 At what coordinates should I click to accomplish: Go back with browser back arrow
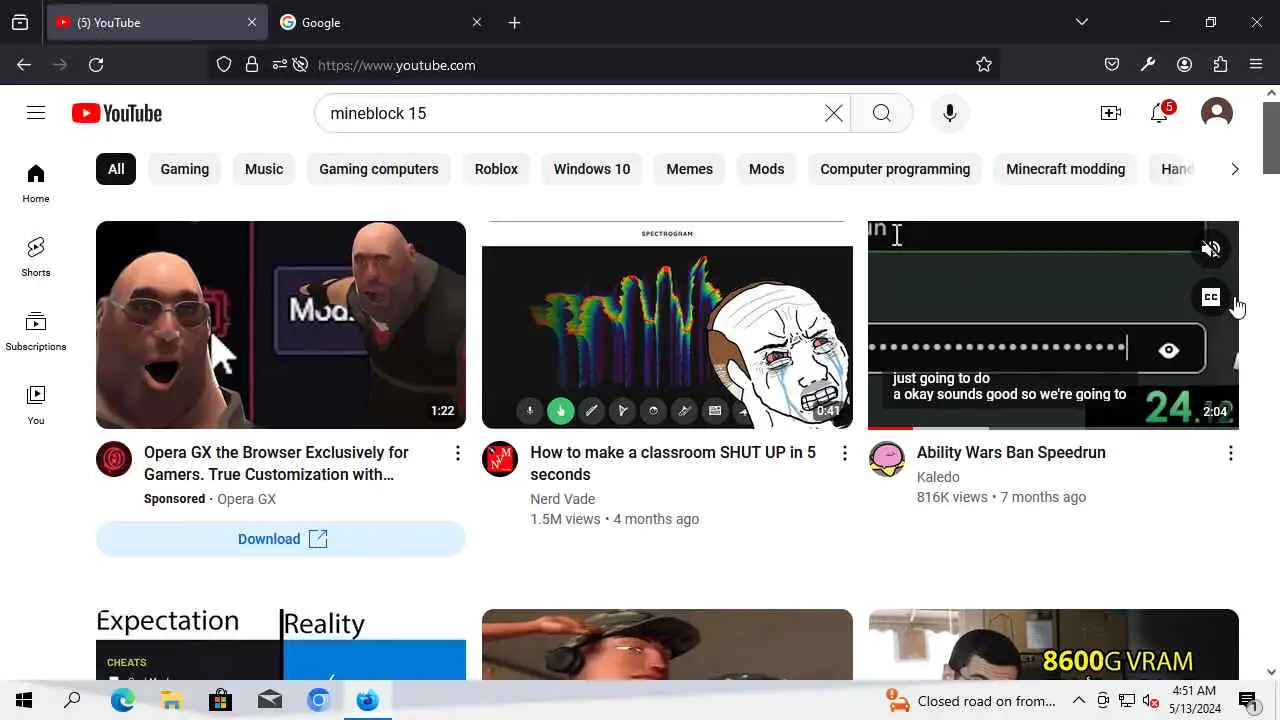[24, 64]
